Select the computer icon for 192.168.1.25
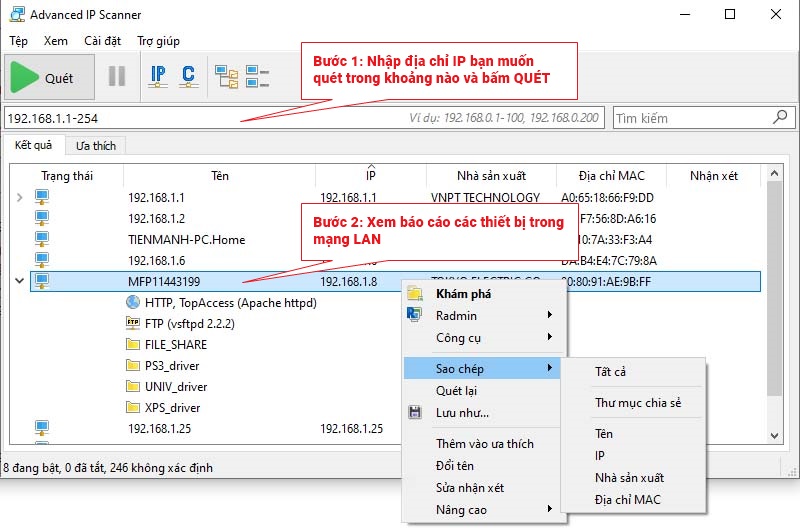The height and width of the screenshot is (530, 800). tap(42, 428)
